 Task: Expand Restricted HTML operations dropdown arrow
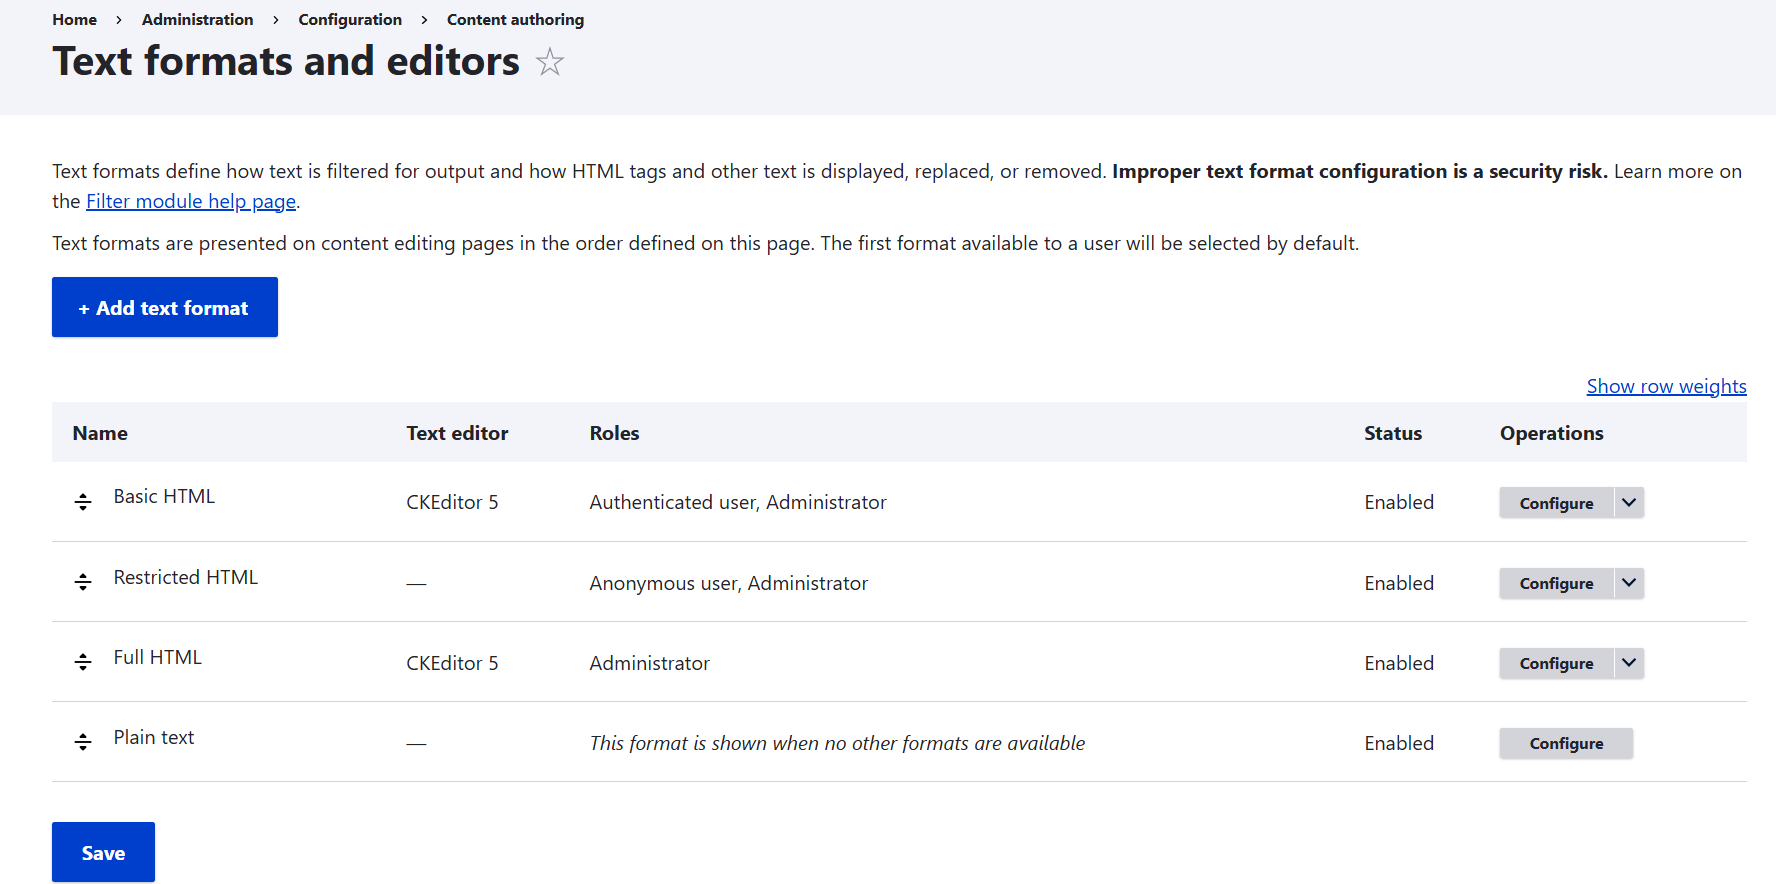[1629, 582]
